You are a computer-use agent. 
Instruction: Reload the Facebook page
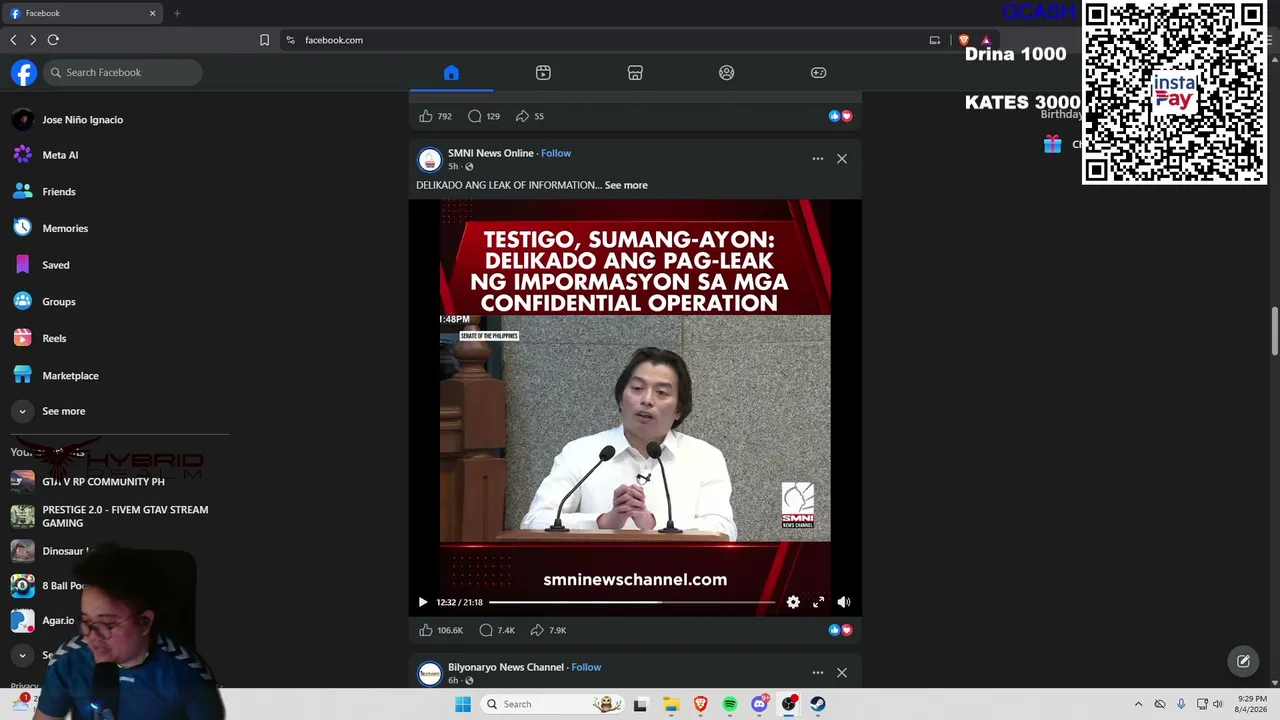53,40
